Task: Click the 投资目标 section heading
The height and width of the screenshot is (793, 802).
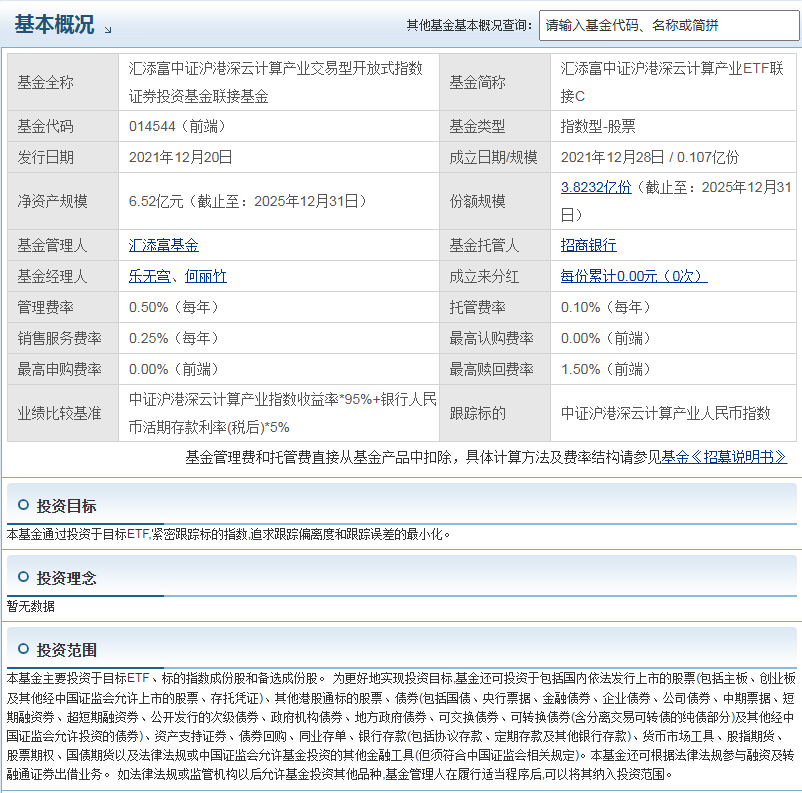Action: (x=66, y=506)
